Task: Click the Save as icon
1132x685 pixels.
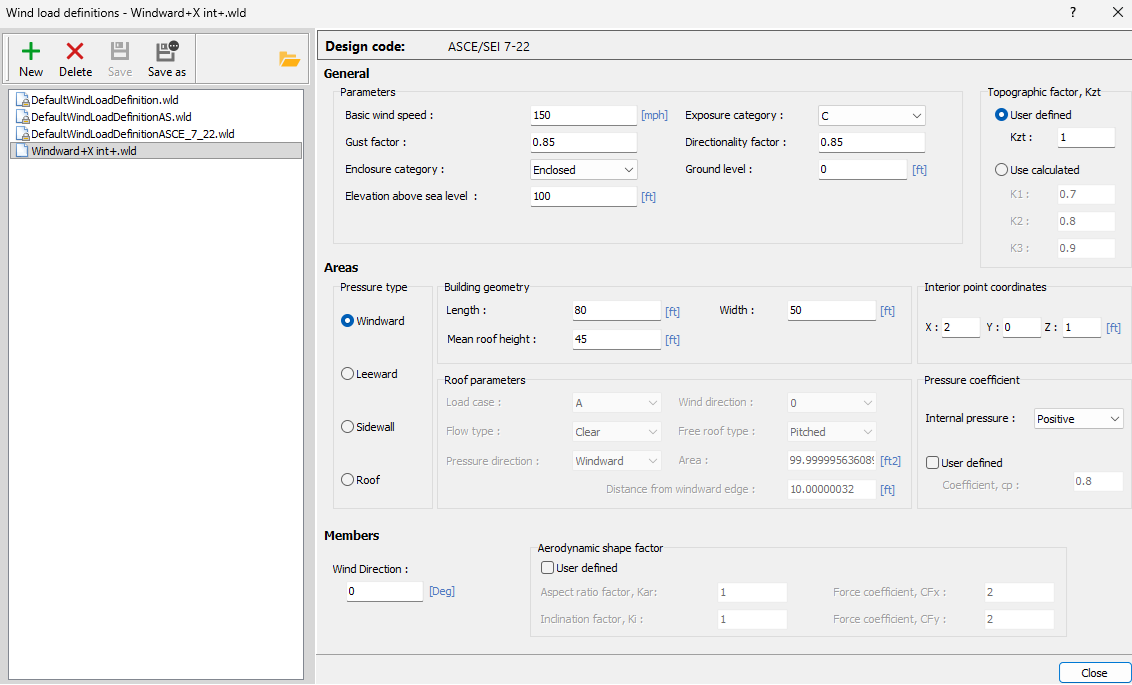Action: tap(167, 58)
